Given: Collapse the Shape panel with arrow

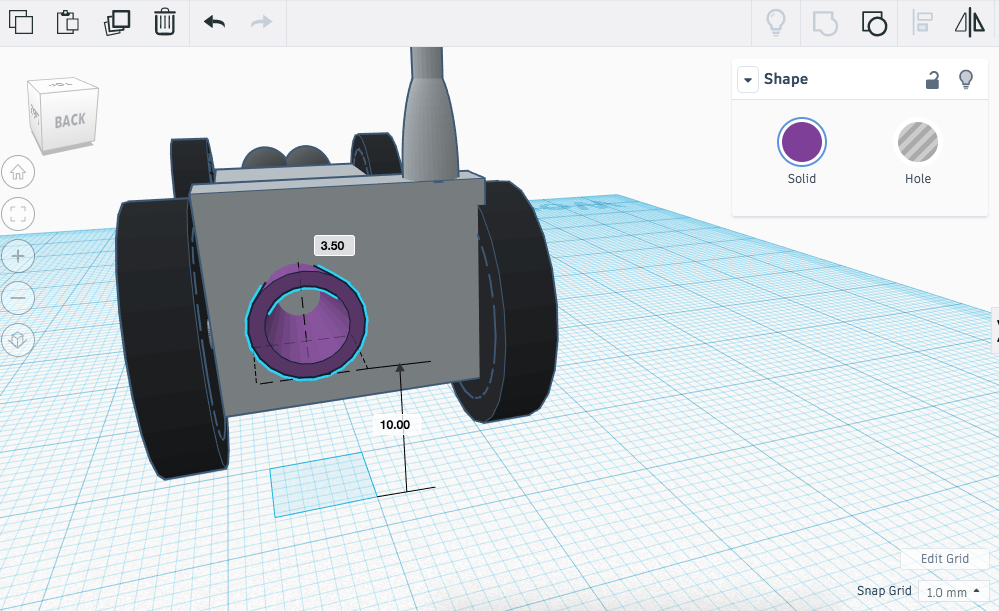Looking at the screenshot, I should [x=748, y=80].
